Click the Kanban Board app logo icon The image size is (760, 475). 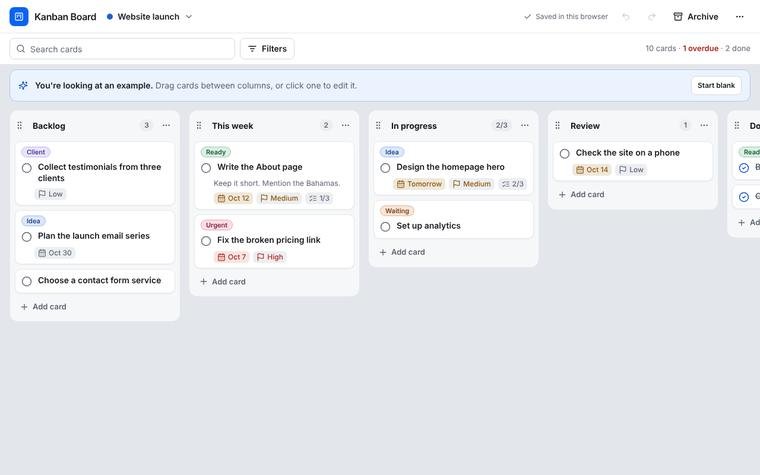(x=19, y=16)
